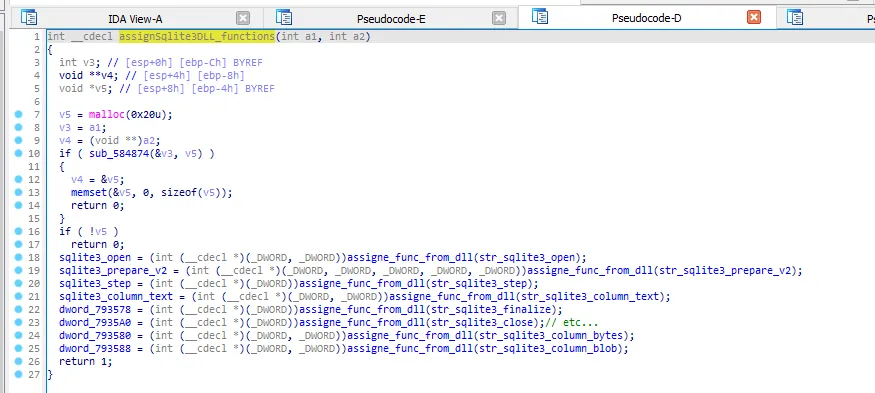Click the 'return 0;' statement on line 17
The height and width of the screenshot is (393, 875).
click(x=98, y=244)
